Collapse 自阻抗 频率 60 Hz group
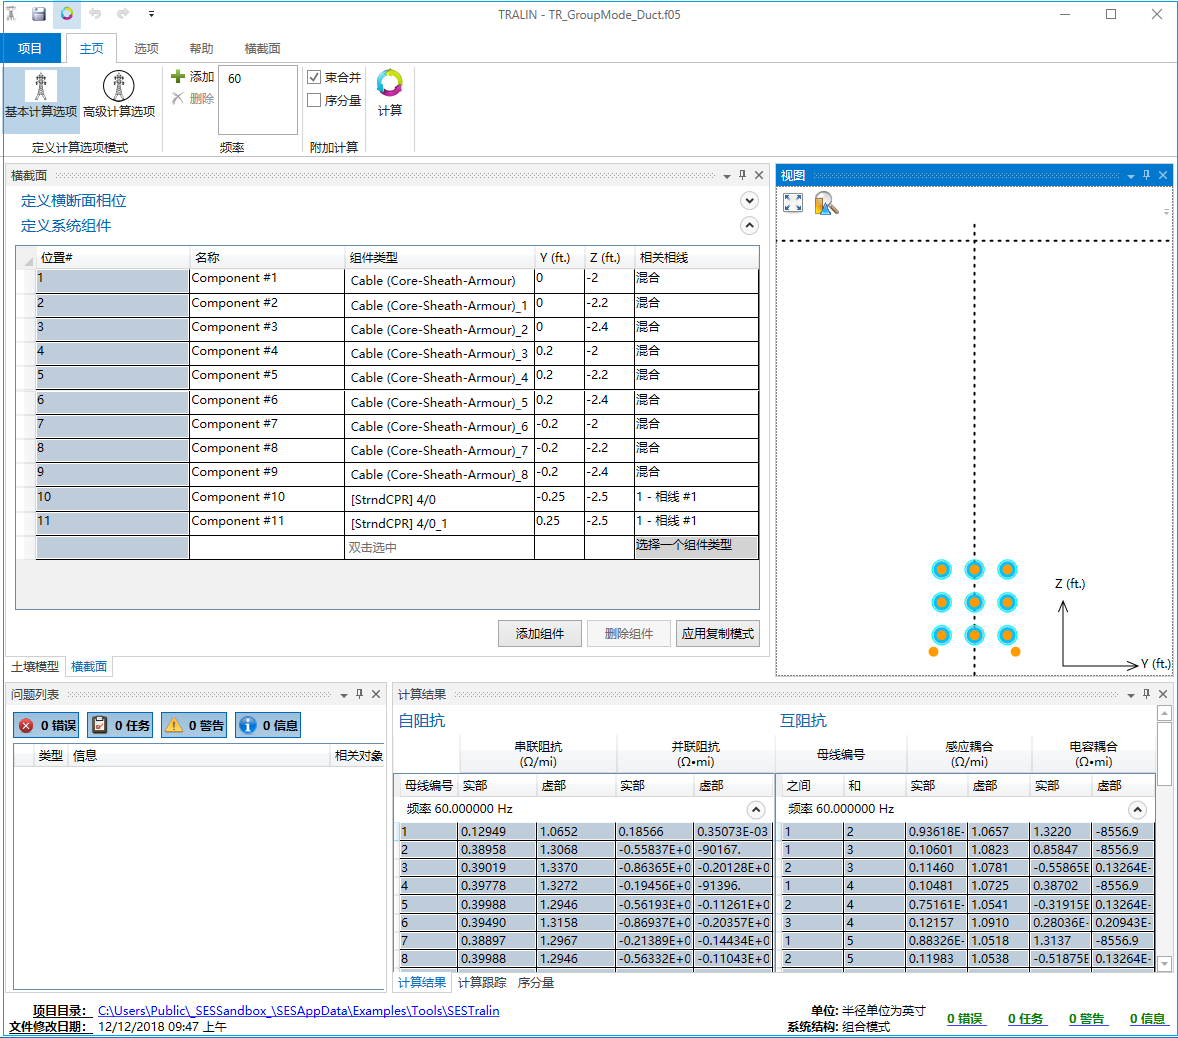 click(756, 810)
